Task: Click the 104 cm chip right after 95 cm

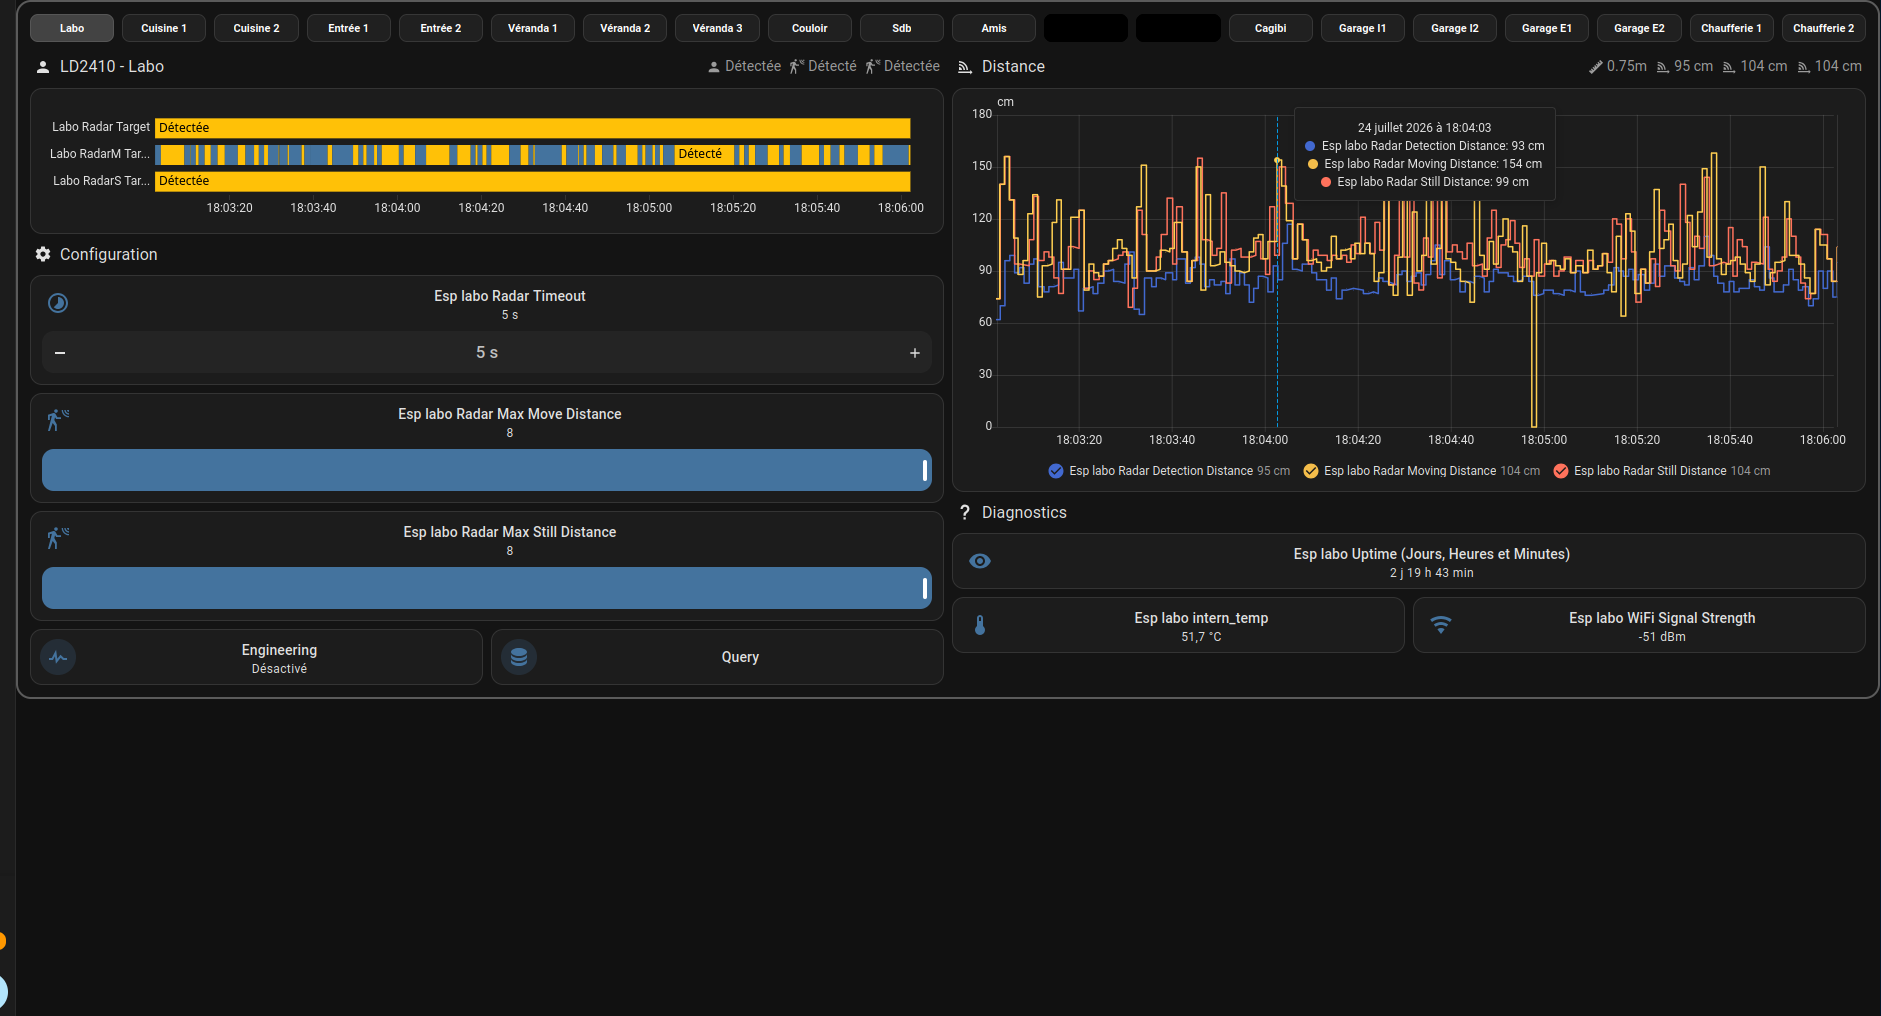Action: click(x=1754, y=66)
